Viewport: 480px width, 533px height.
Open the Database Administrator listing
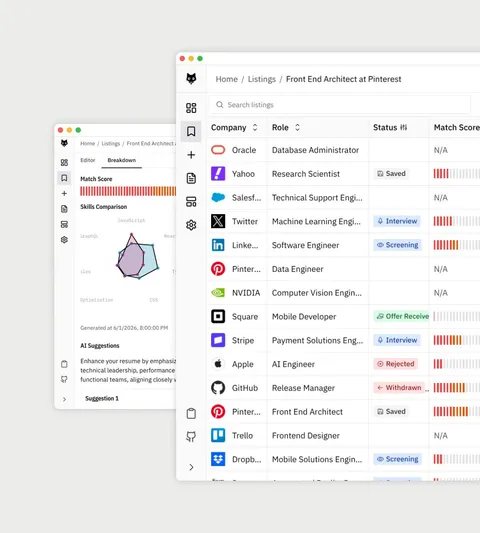pos(315,150)
